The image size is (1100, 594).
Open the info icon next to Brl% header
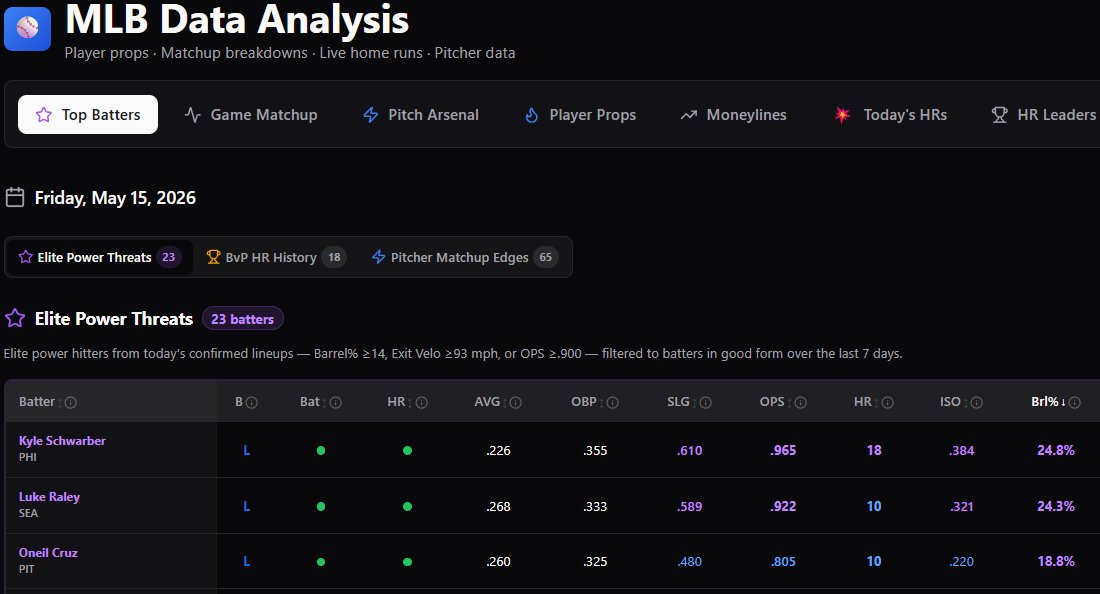tap(1075, 402)
